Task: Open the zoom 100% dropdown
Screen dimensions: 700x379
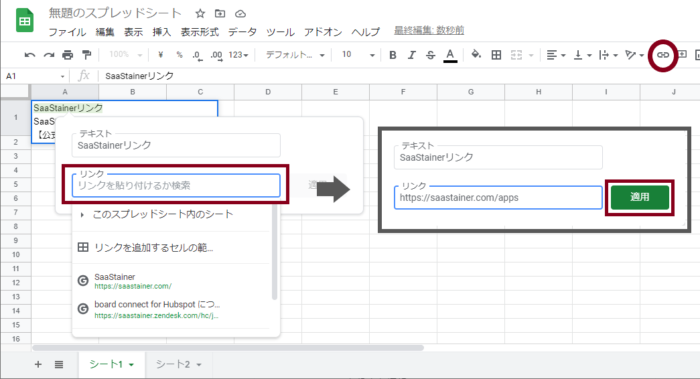Action: coord(126,54)
